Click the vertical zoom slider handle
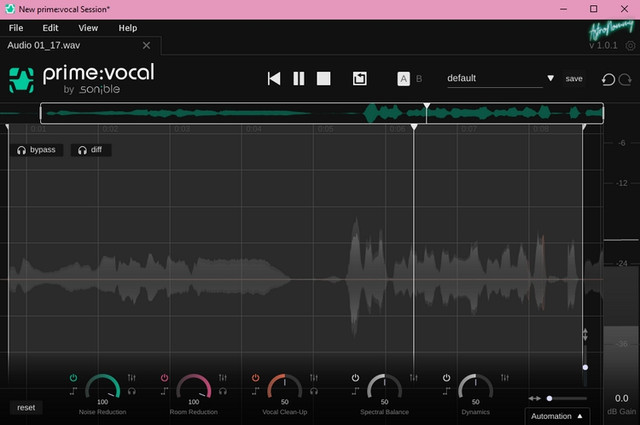Image resolution: width=640 pixels, height=425 pixels. coord(585,367)
